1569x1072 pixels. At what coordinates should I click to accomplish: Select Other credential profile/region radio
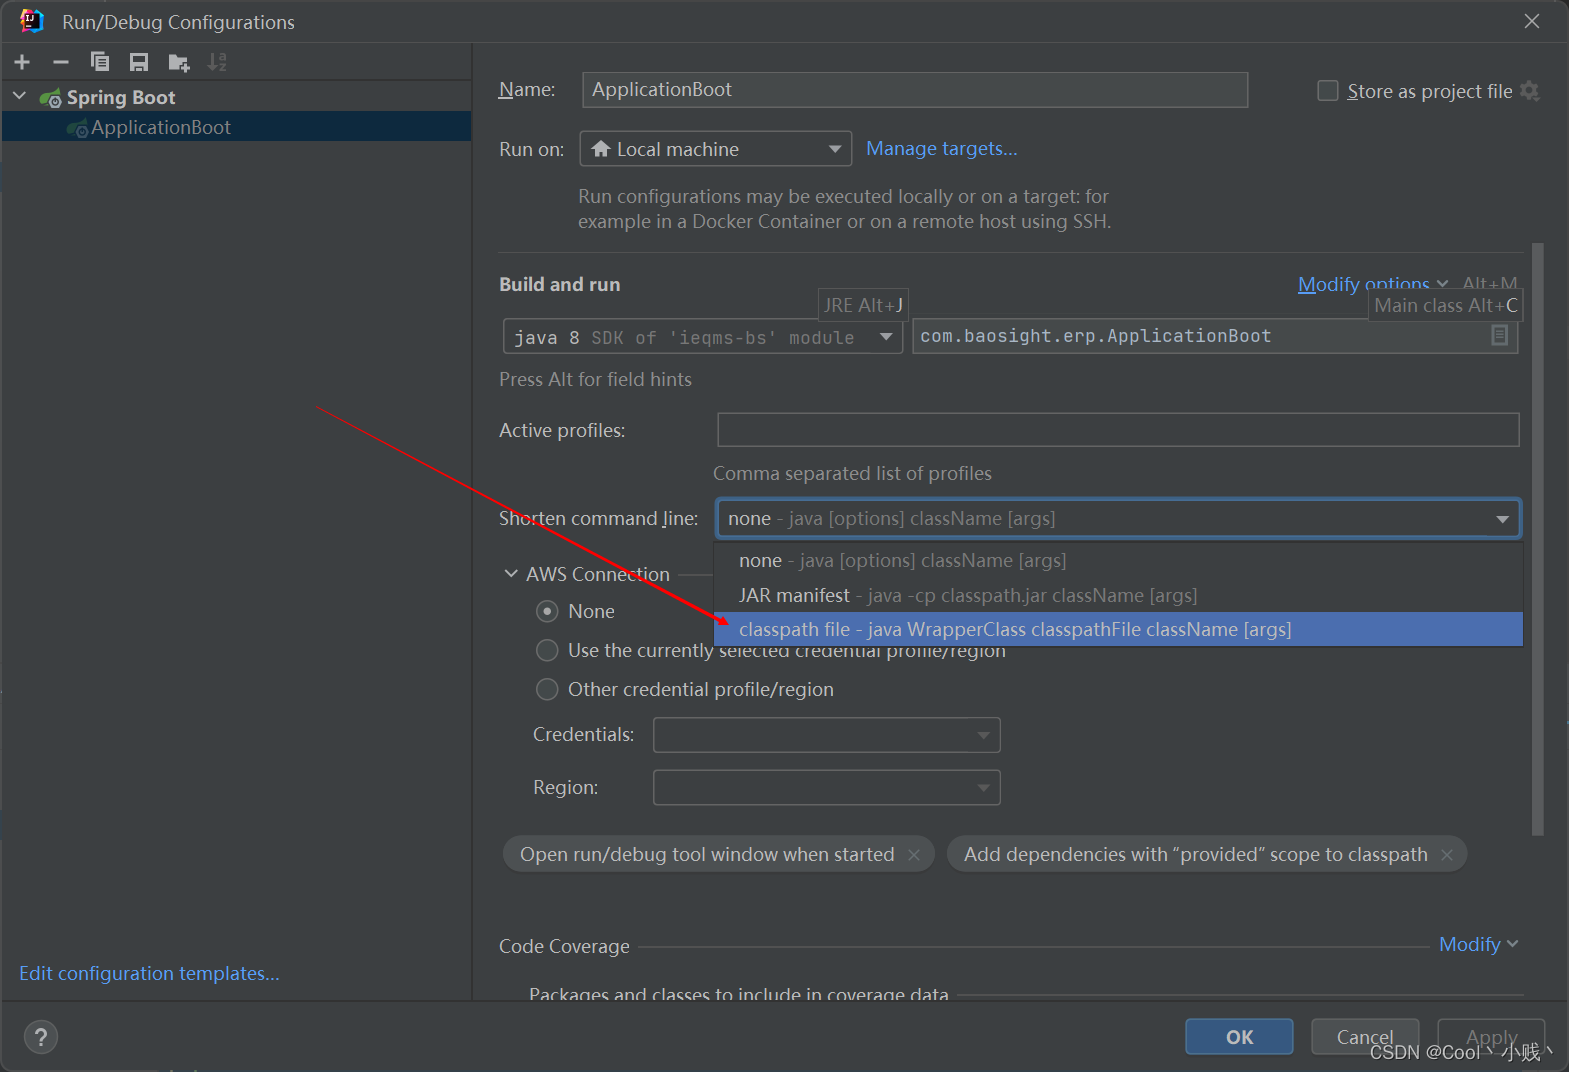pos(547,689)
